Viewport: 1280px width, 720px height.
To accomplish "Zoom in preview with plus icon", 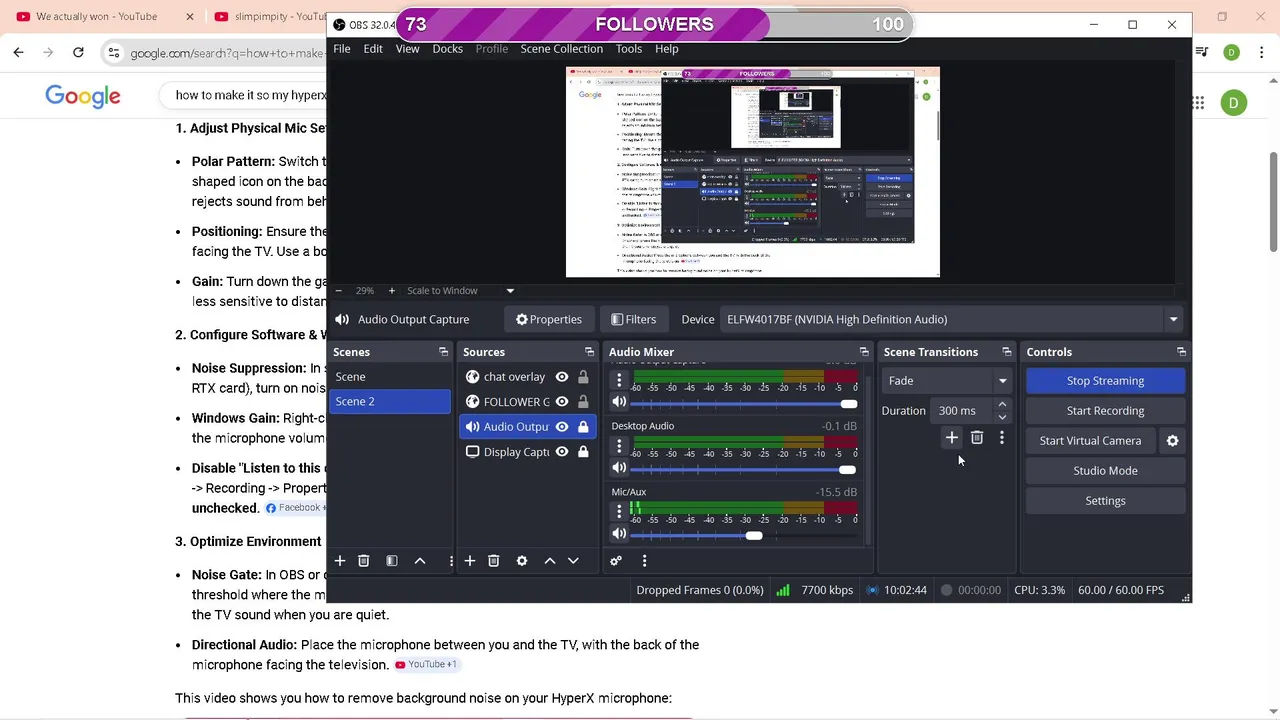I will [x=392, y=291].
